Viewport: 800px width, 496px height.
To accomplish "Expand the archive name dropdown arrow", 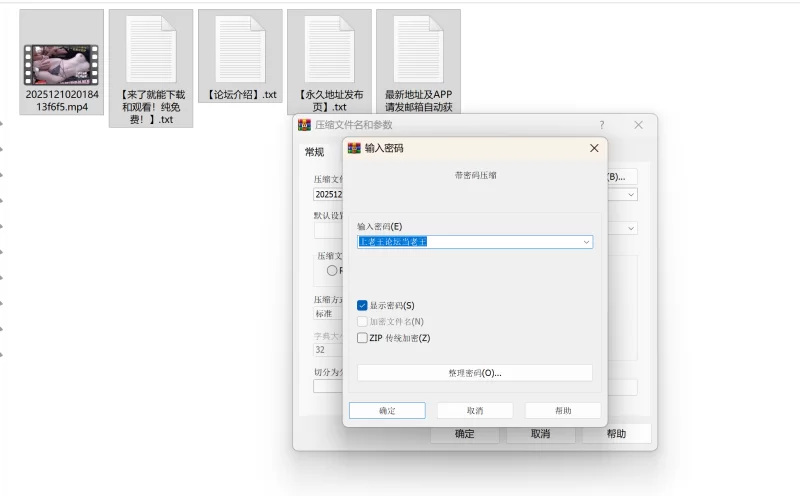I will point(631,195).
